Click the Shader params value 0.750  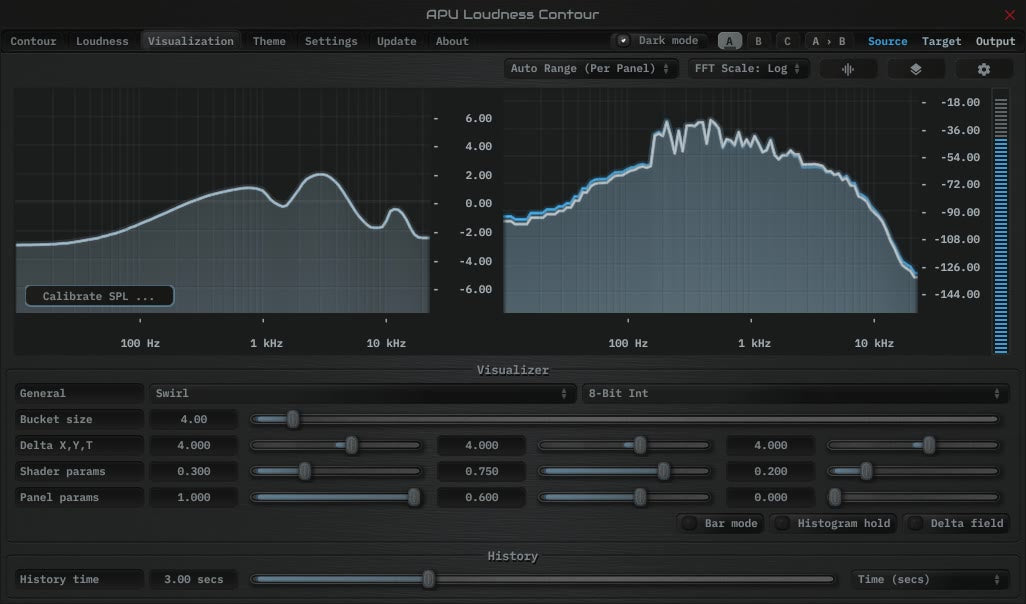pos(482,471)
